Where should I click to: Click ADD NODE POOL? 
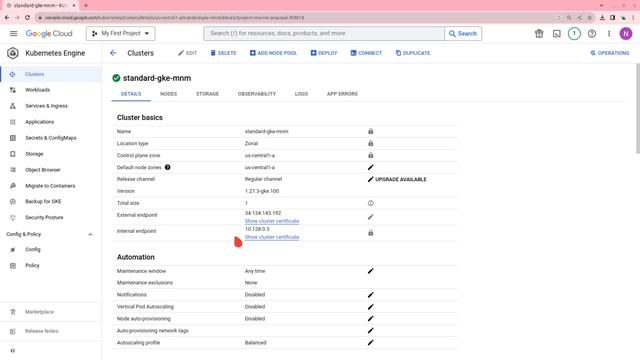coord(273,53)
